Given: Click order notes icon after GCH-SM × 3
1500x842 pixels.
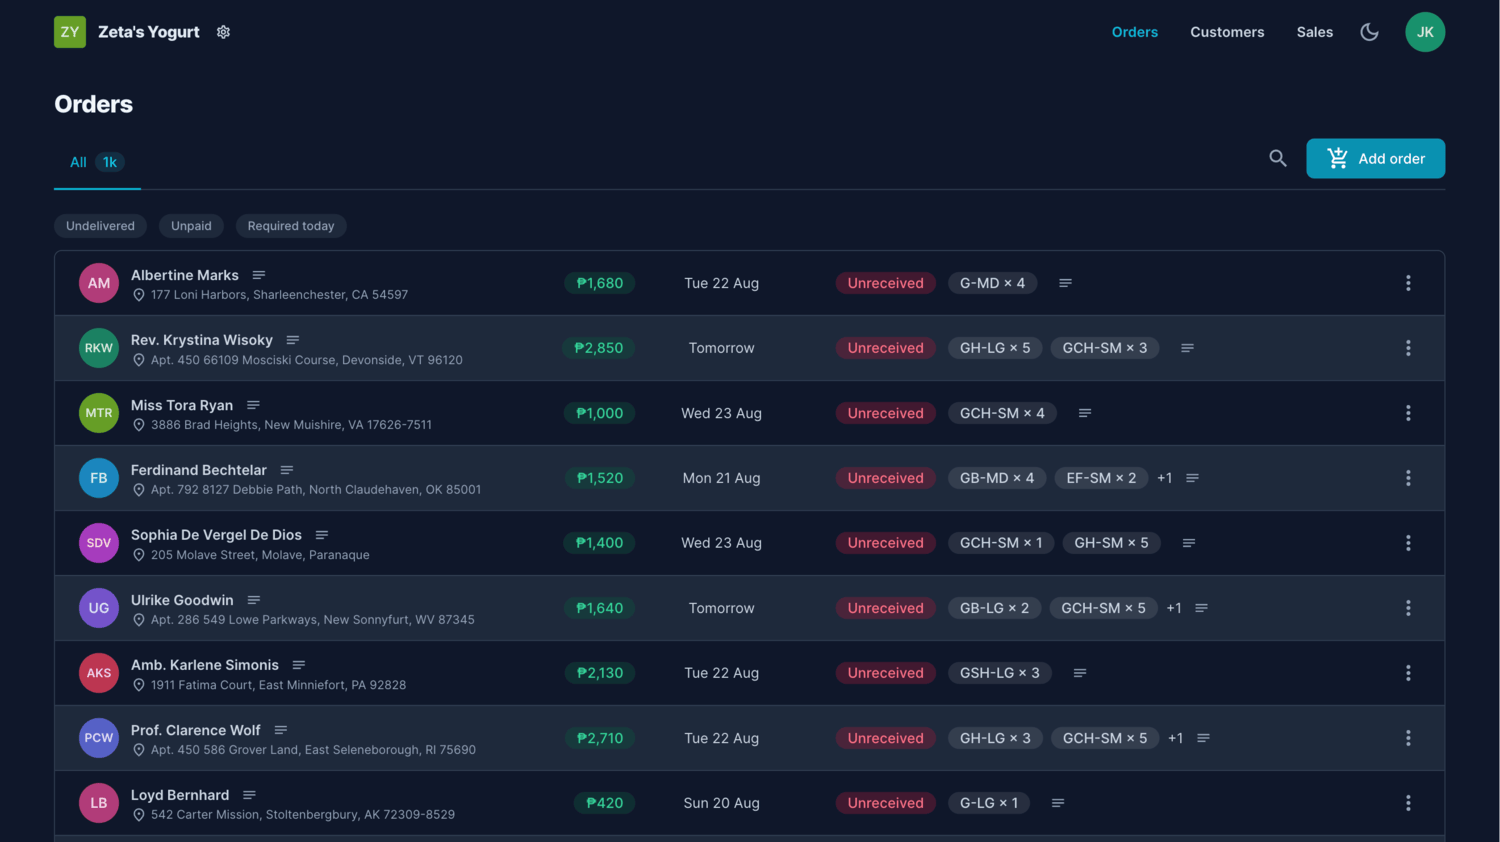Looking at the screenshot, I should point(1187,348).
